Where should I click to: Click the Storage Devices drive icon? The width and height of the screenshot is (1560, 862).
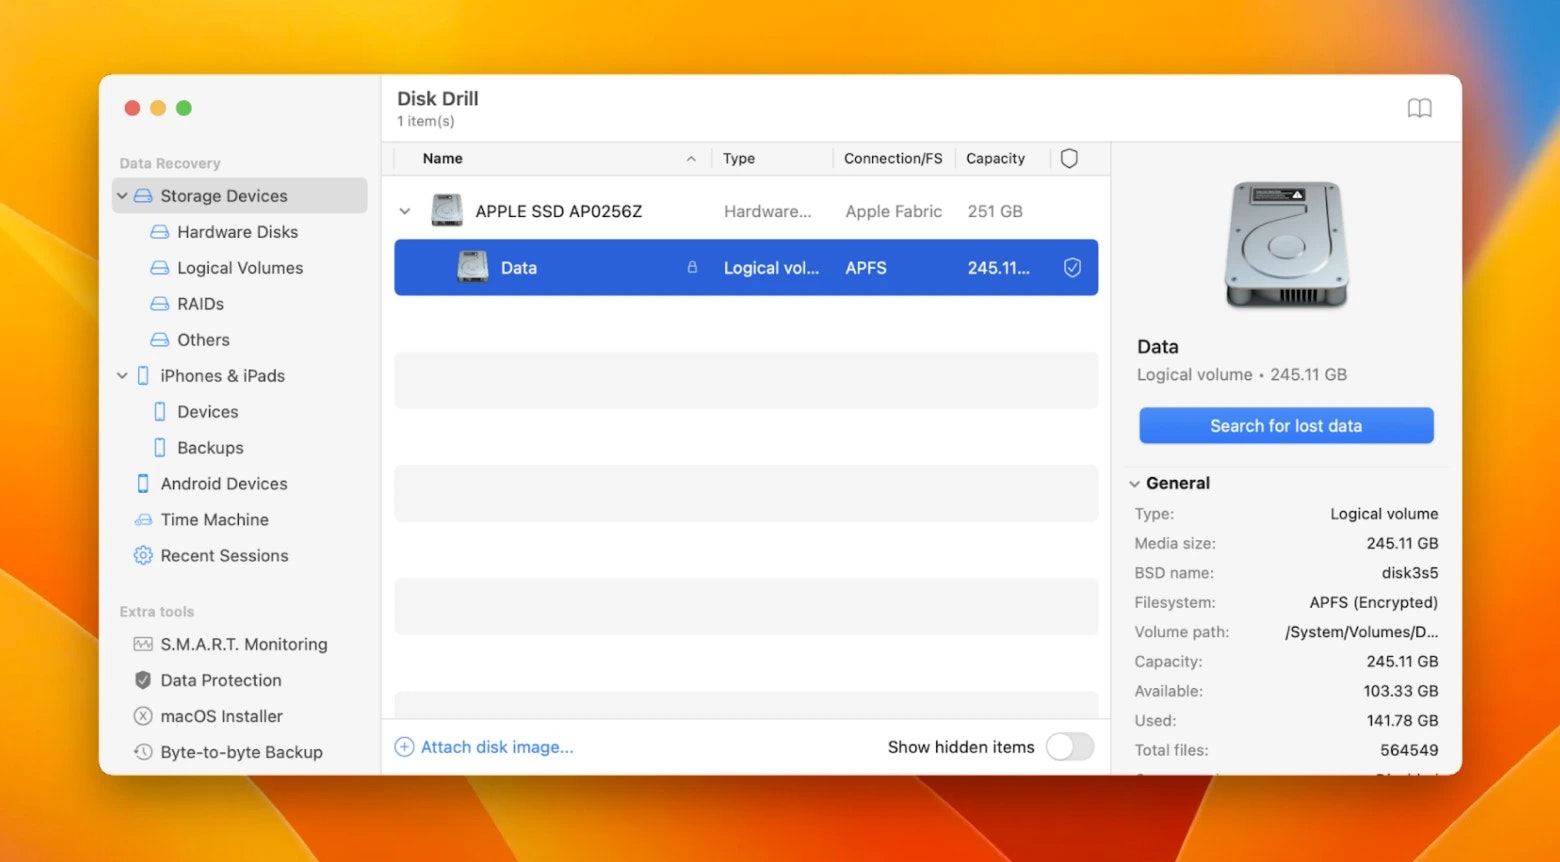click(x=143, y=196)
